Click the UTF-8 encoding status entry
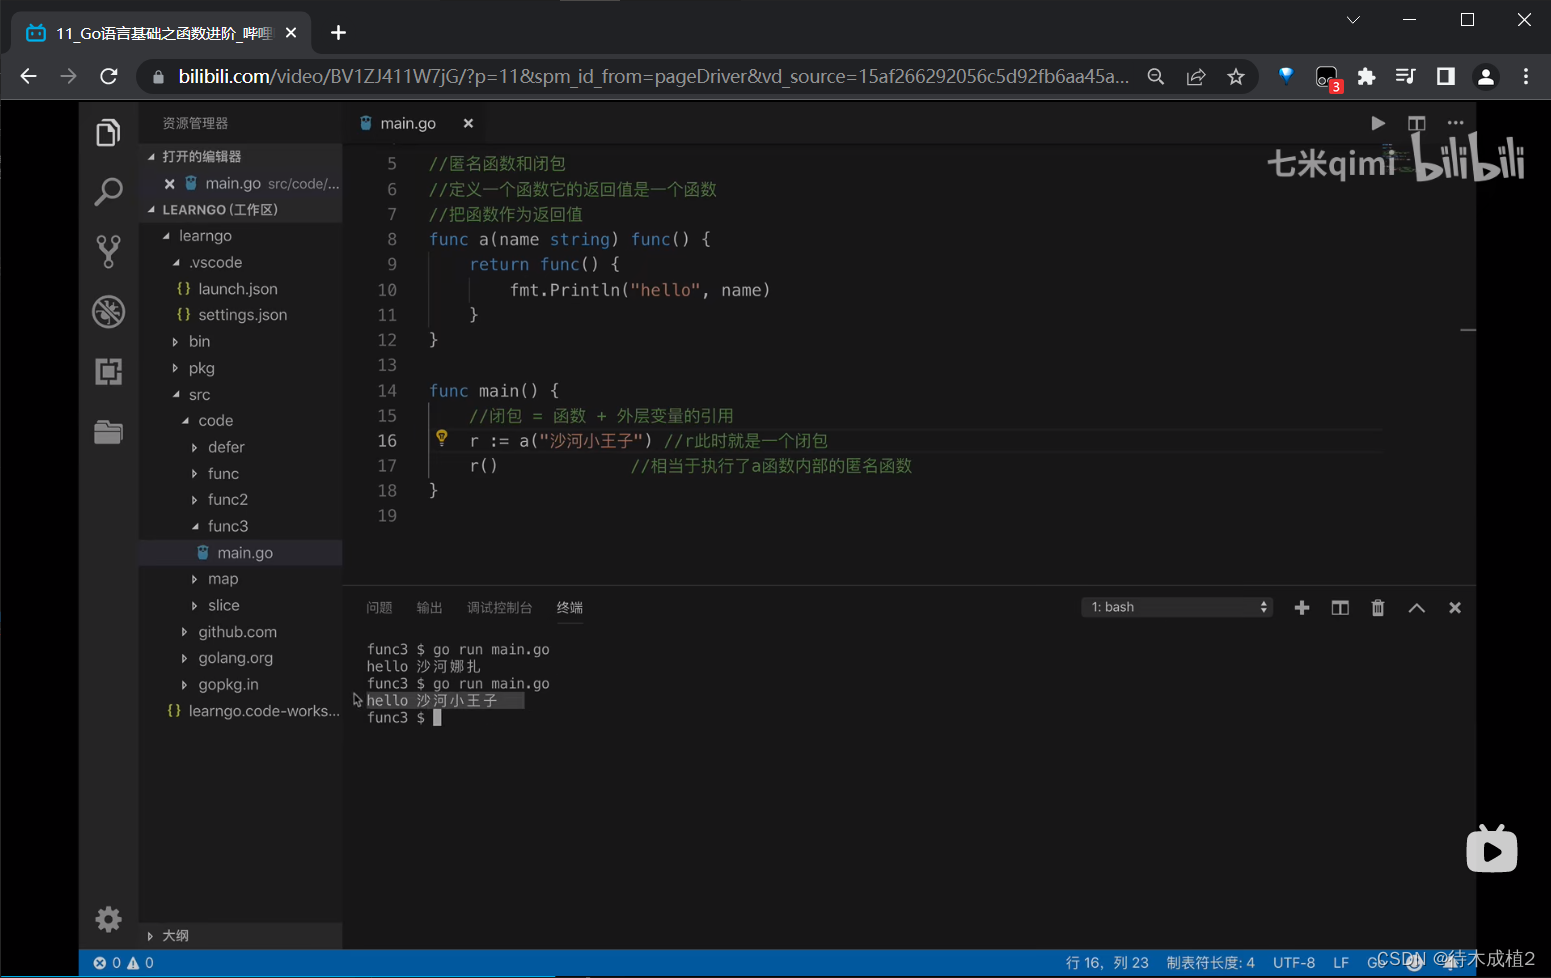Screen dimensions: 1551x978 [x=1294, y=963]
